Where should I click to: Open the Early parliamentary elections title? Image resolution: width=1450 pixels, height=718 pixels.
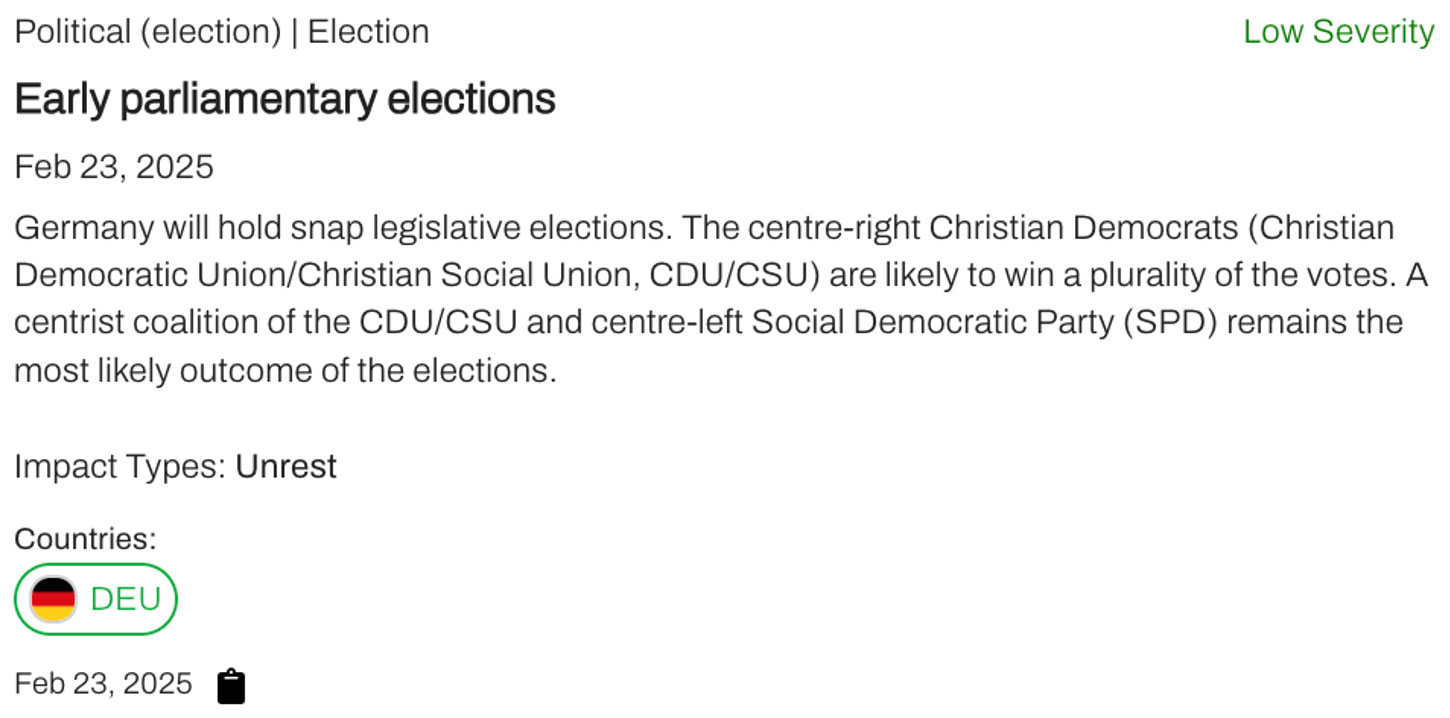click(285, 99)
